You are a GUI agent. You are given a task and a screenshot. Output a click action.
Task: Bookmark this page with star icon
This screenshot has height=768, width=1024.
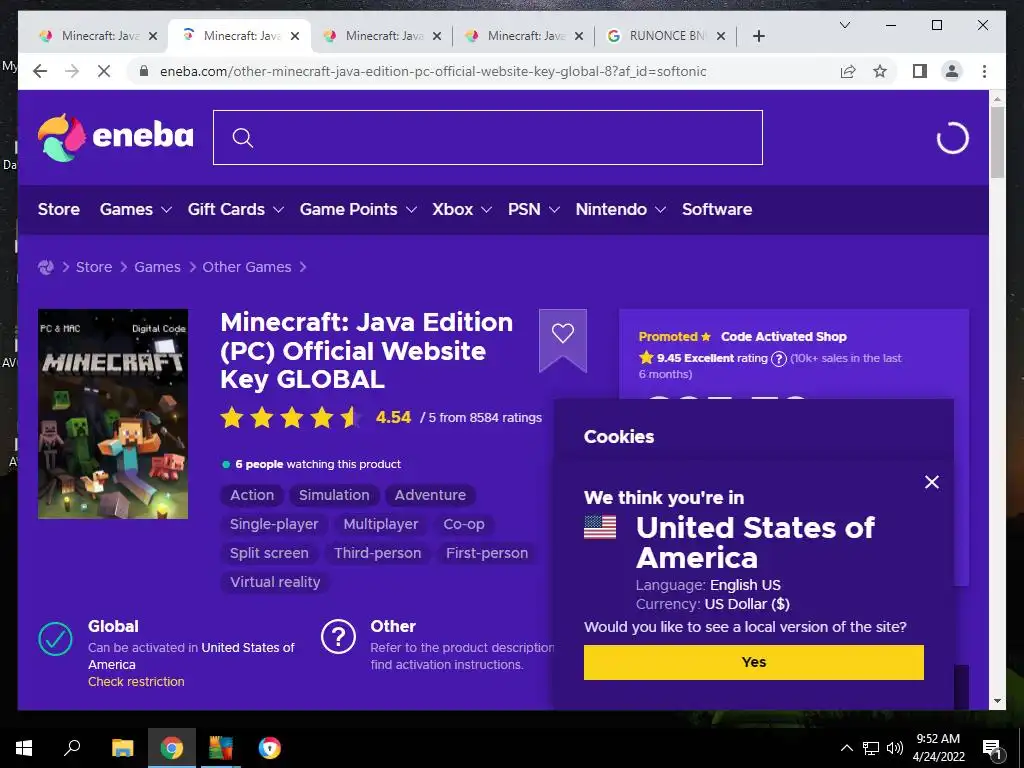click(x=880, y=71)
